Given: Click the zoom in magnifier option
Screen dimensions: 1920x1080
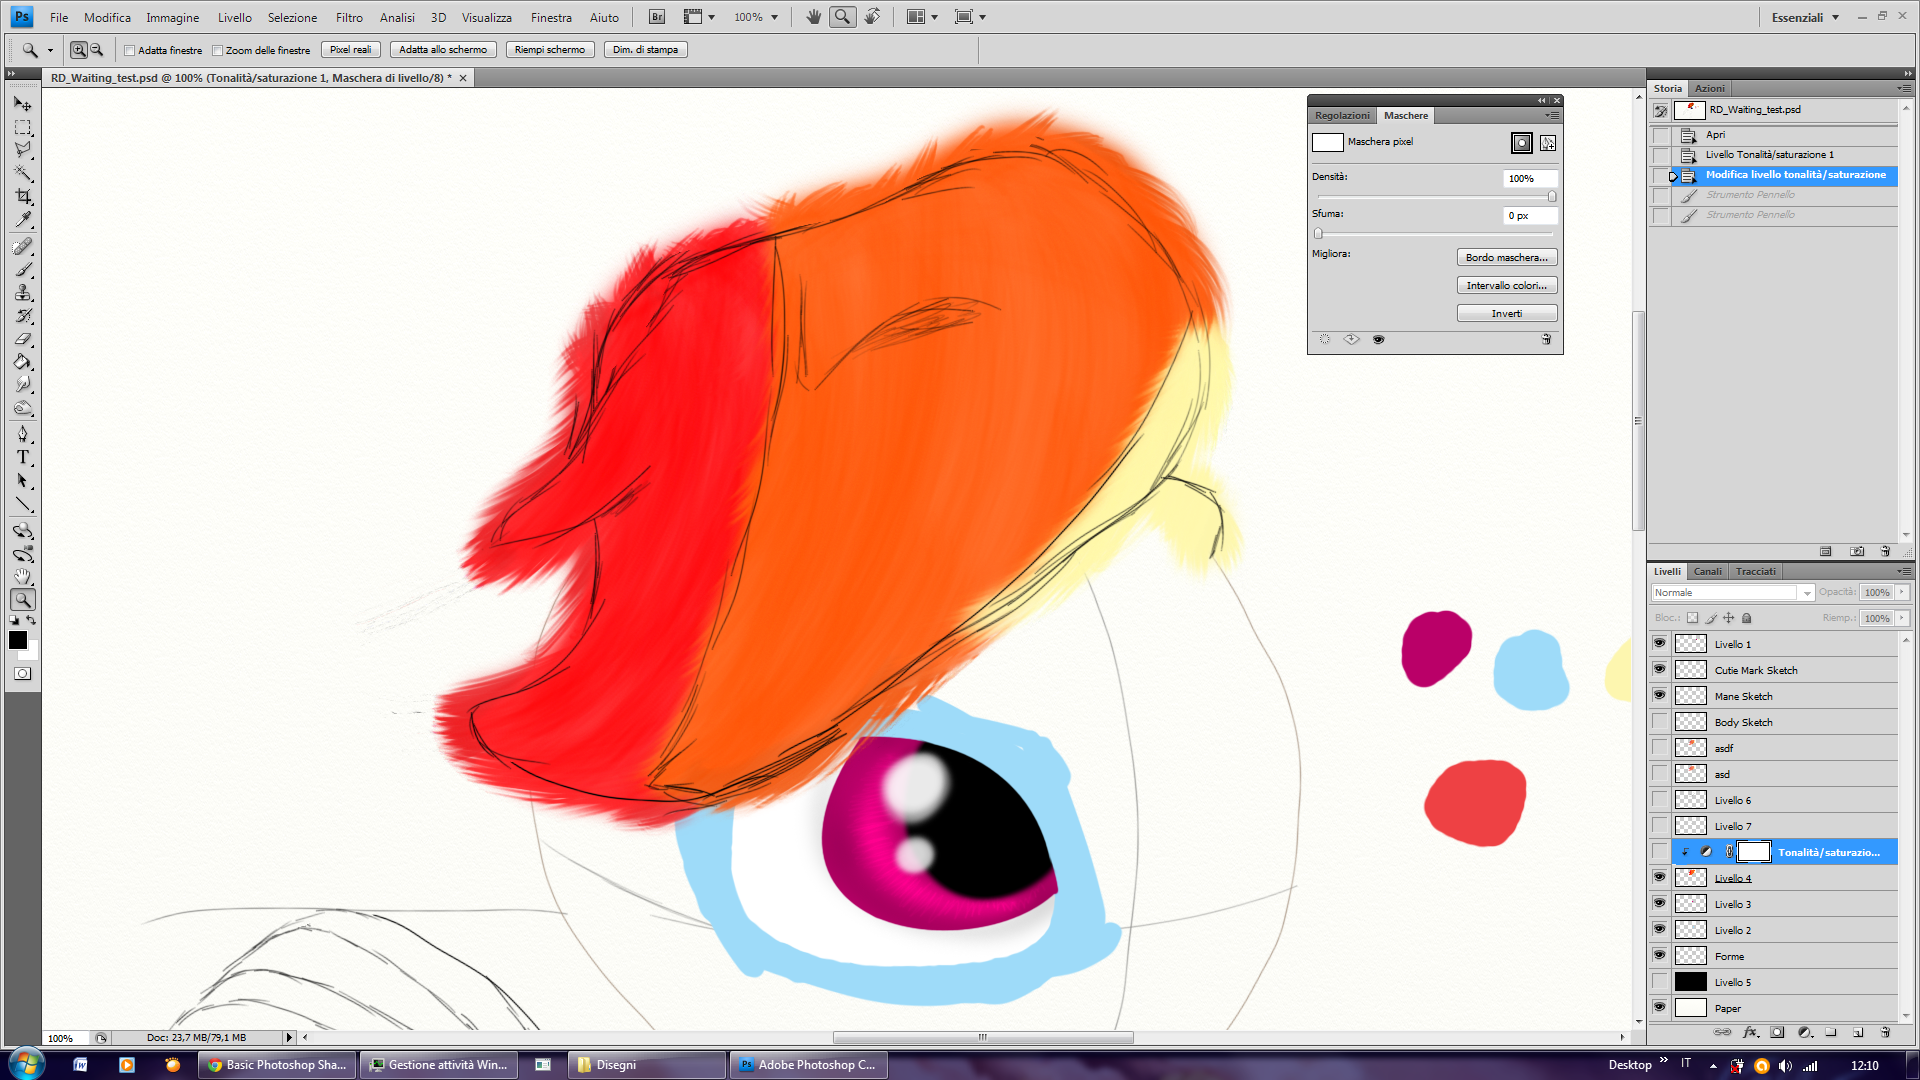Looking at the screenshot, I should (x=79, y=50).
